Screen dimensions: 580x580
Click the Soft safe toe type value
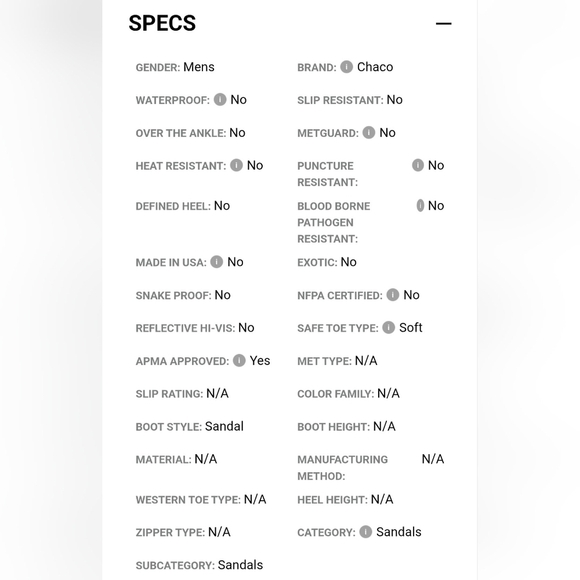(x=411, y=327)
